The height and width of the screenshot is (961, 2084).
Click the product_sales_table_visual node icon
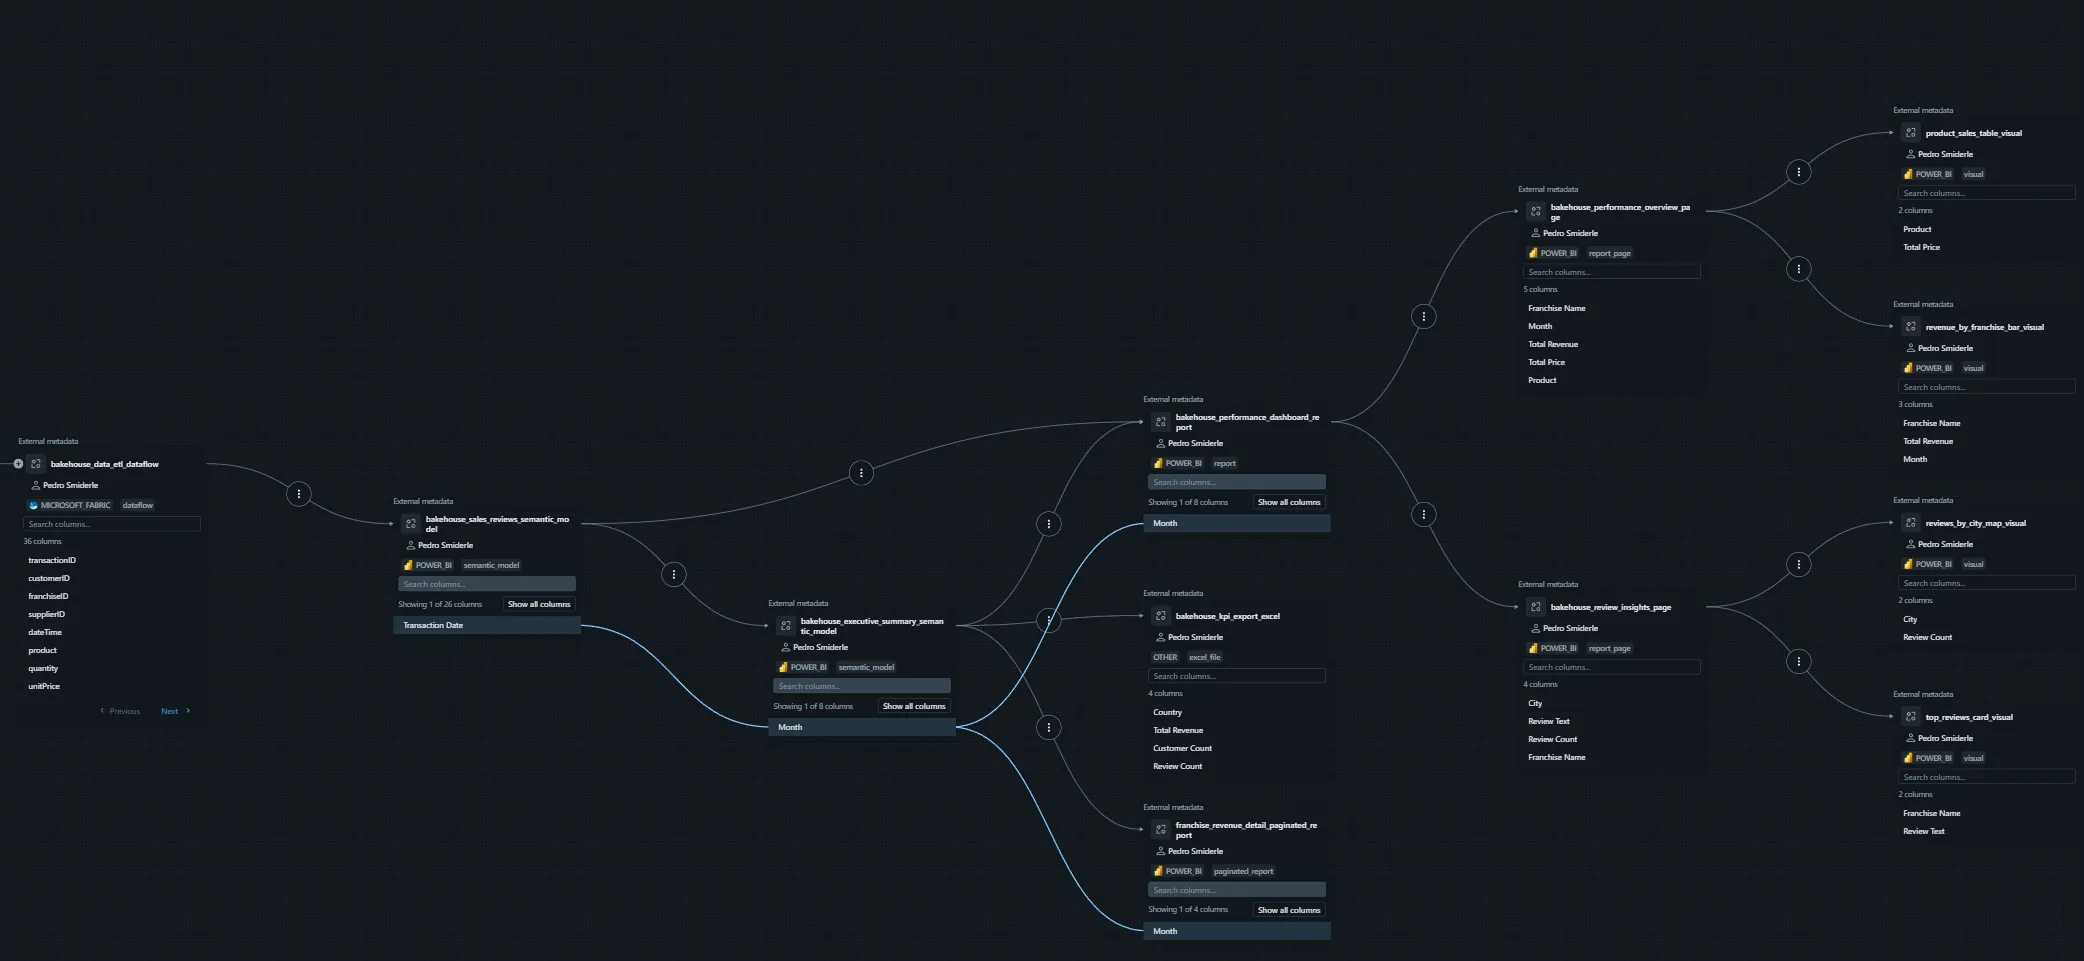pos(1911,133)
